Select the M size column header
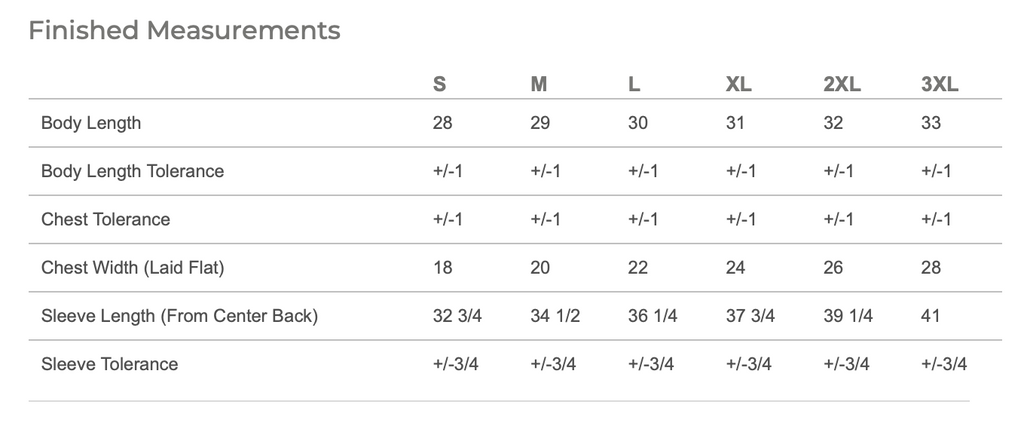Screen dimensions: 1024x432 (x=539, y=84)
